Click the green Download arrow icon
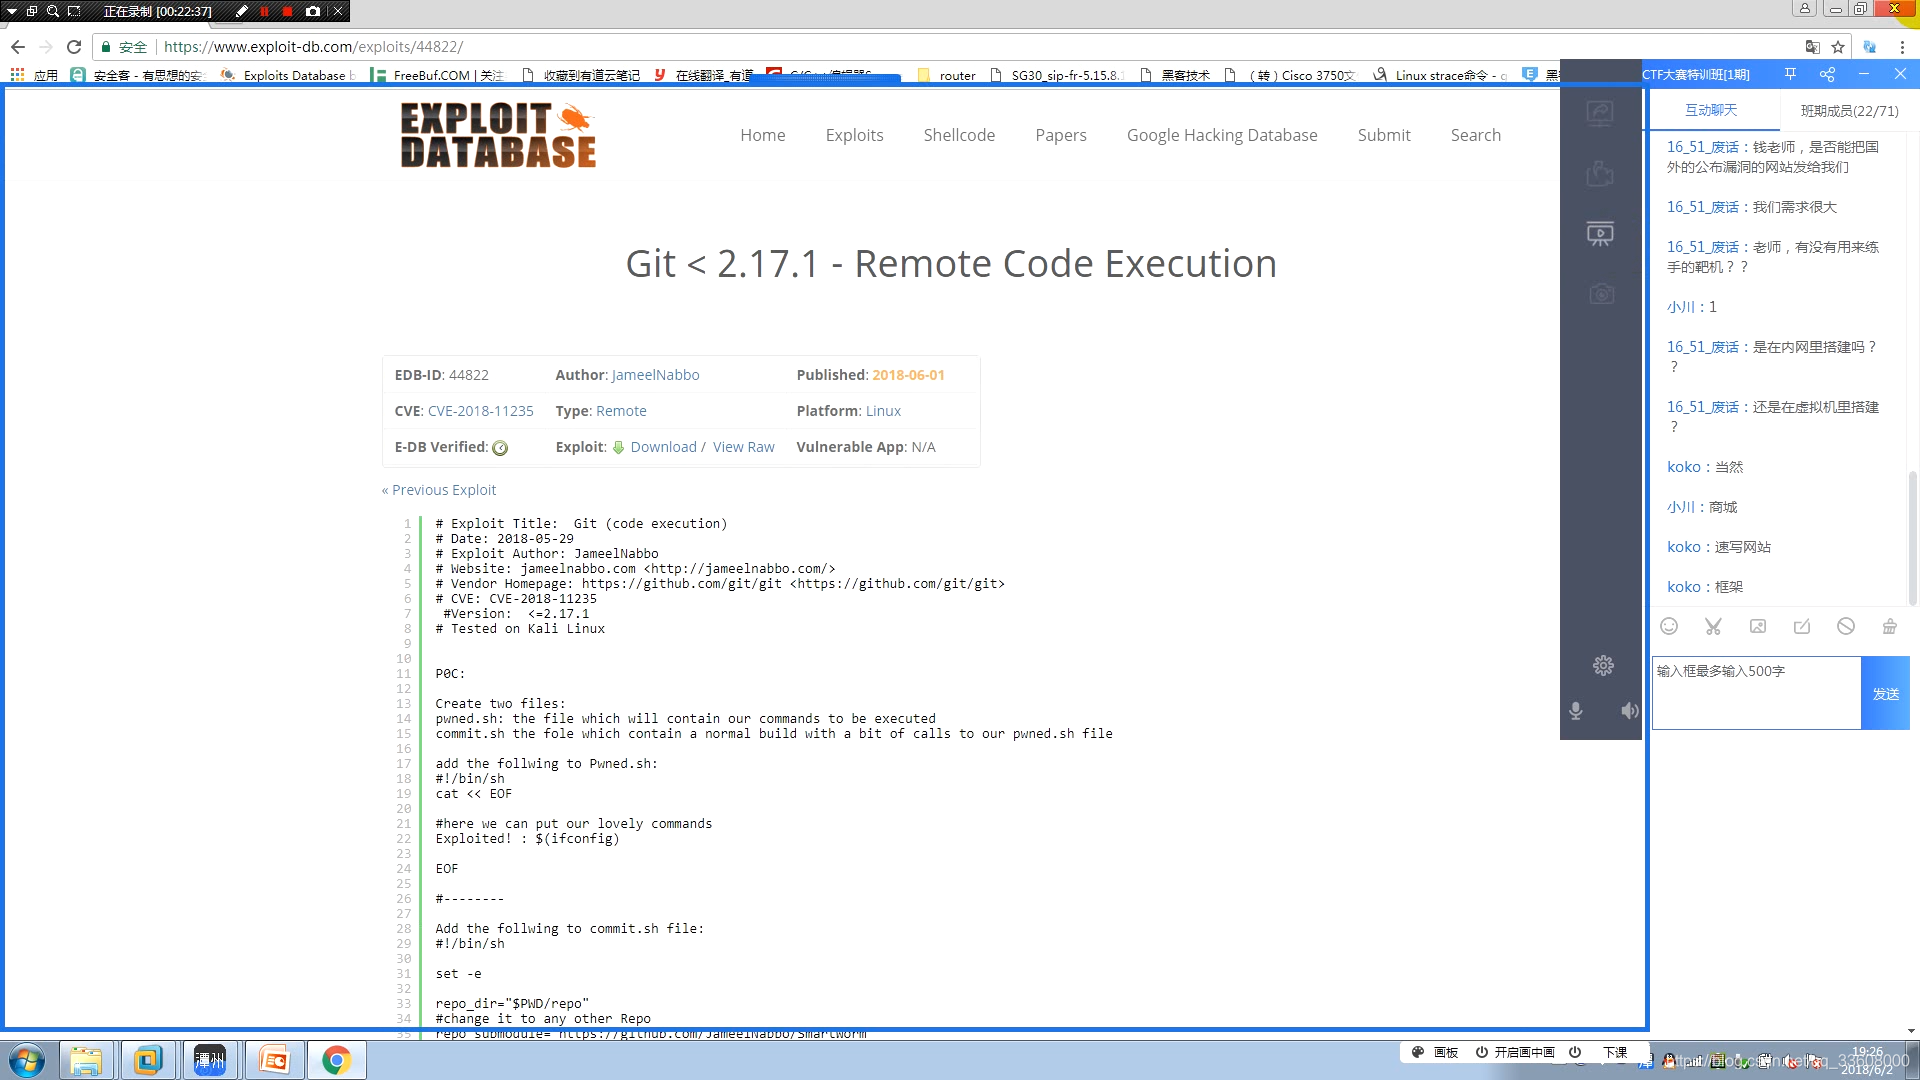The height and width of the screenshot is (1080, 1920). point(618,447)
